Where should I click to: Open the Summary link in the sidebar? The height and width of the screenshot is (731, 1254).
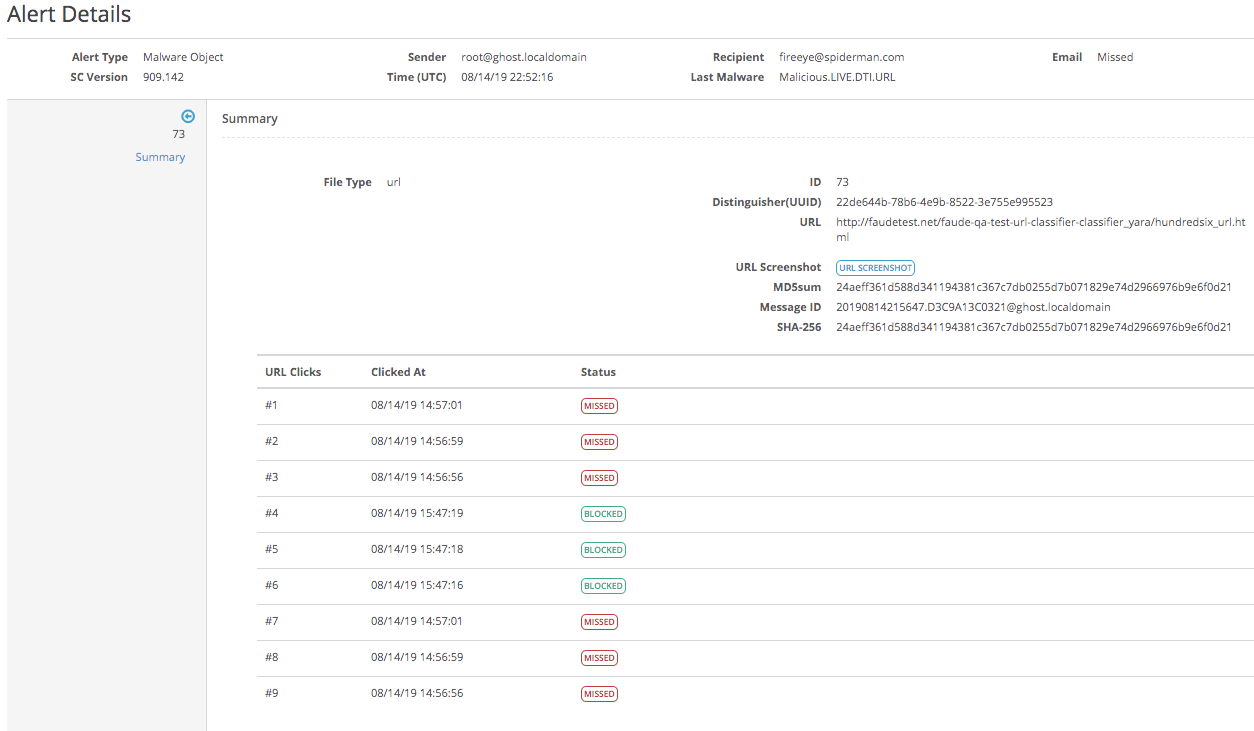pos(160,157)
